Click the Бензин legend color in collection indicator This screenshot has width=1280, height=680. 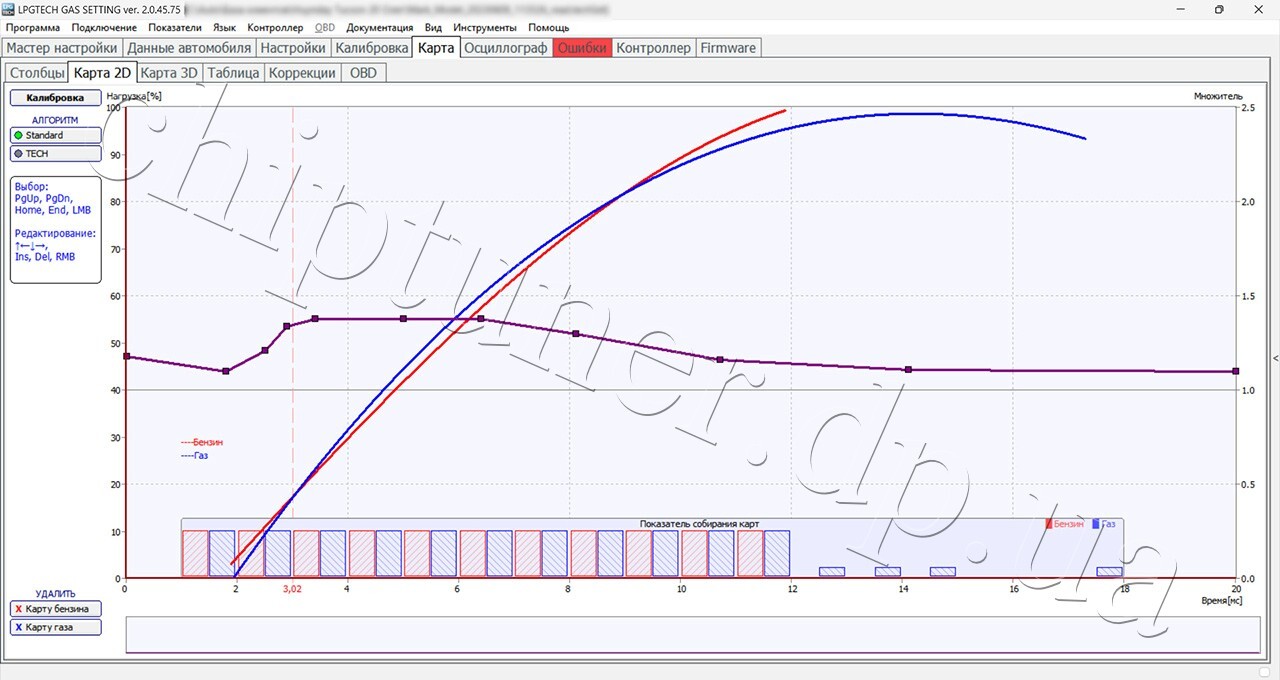(x=1049, y=524)
